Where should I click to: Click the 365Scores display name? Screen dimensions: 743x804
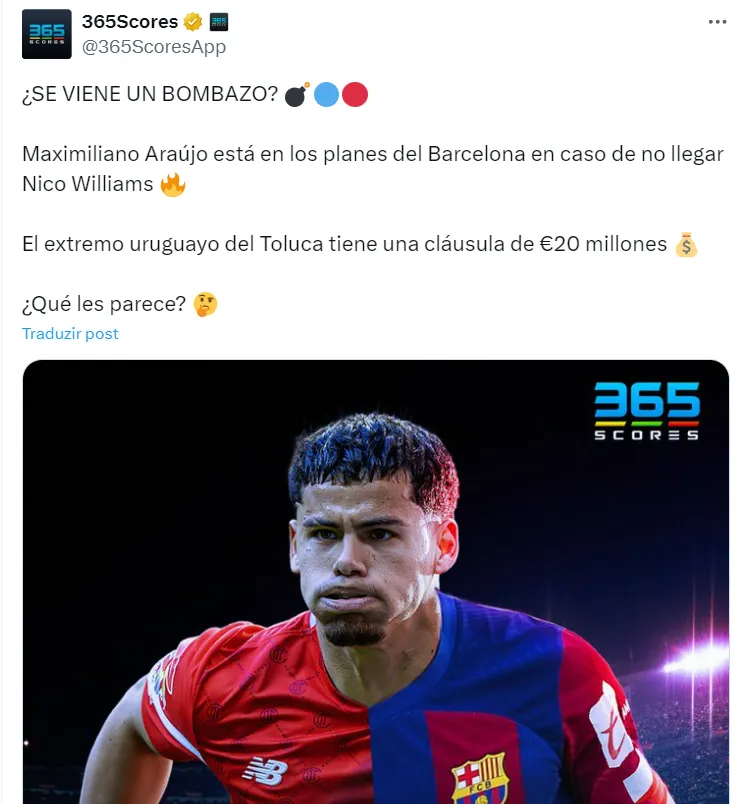click(130, 22)
